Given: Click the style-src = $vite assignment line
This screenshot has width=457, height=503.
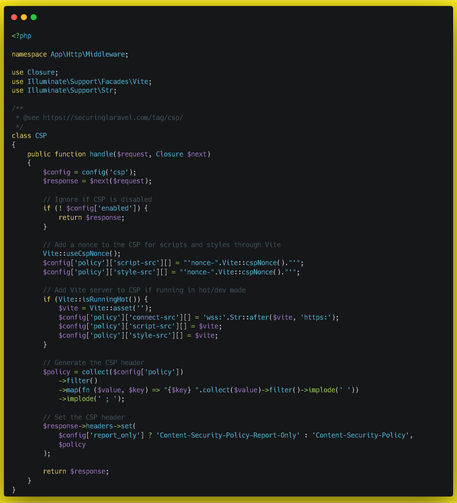Looking at the screenshot, I should click(x=138, y=336).
